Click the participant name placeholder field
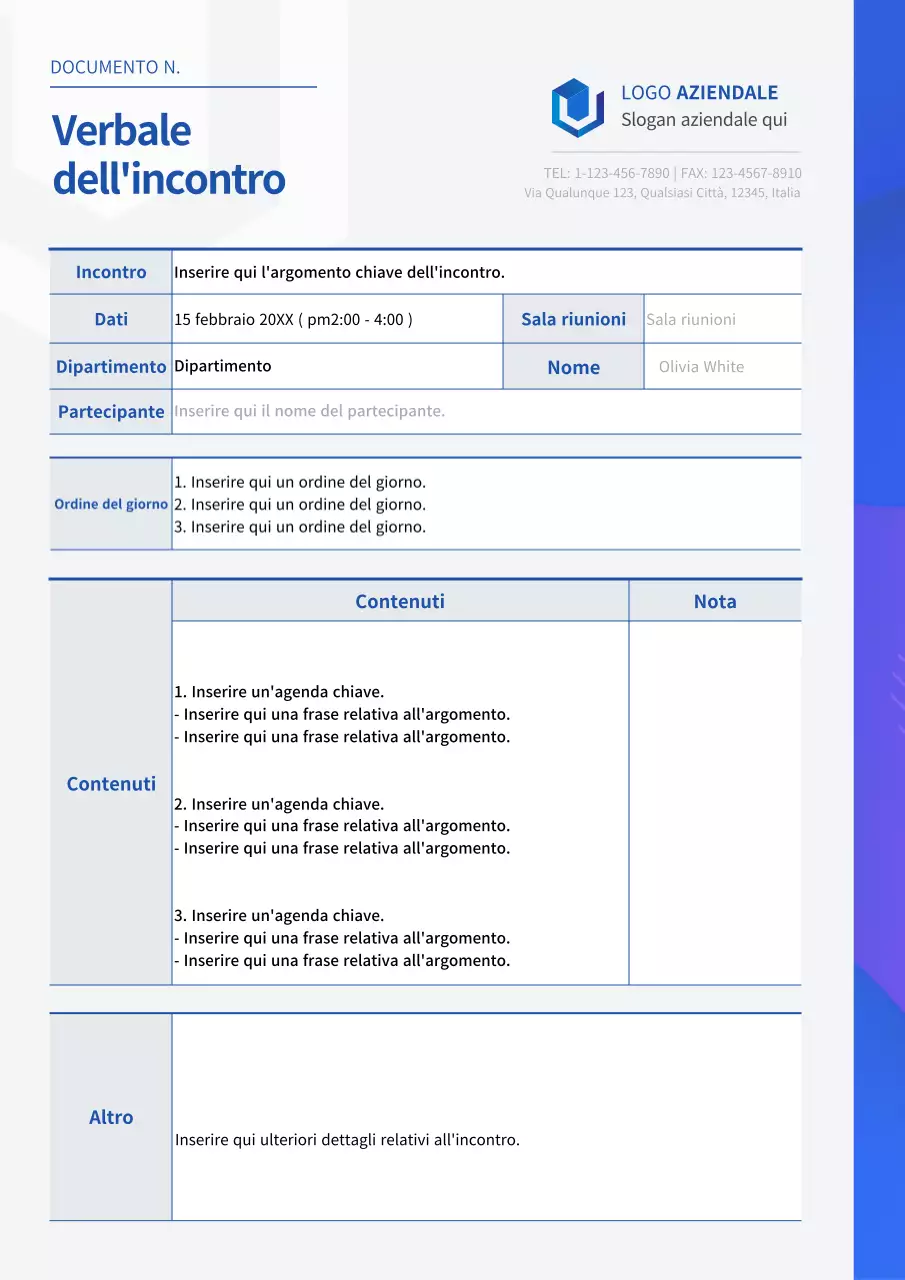The width and height of the screenshot is (905, 1280). tap(309, 411)
